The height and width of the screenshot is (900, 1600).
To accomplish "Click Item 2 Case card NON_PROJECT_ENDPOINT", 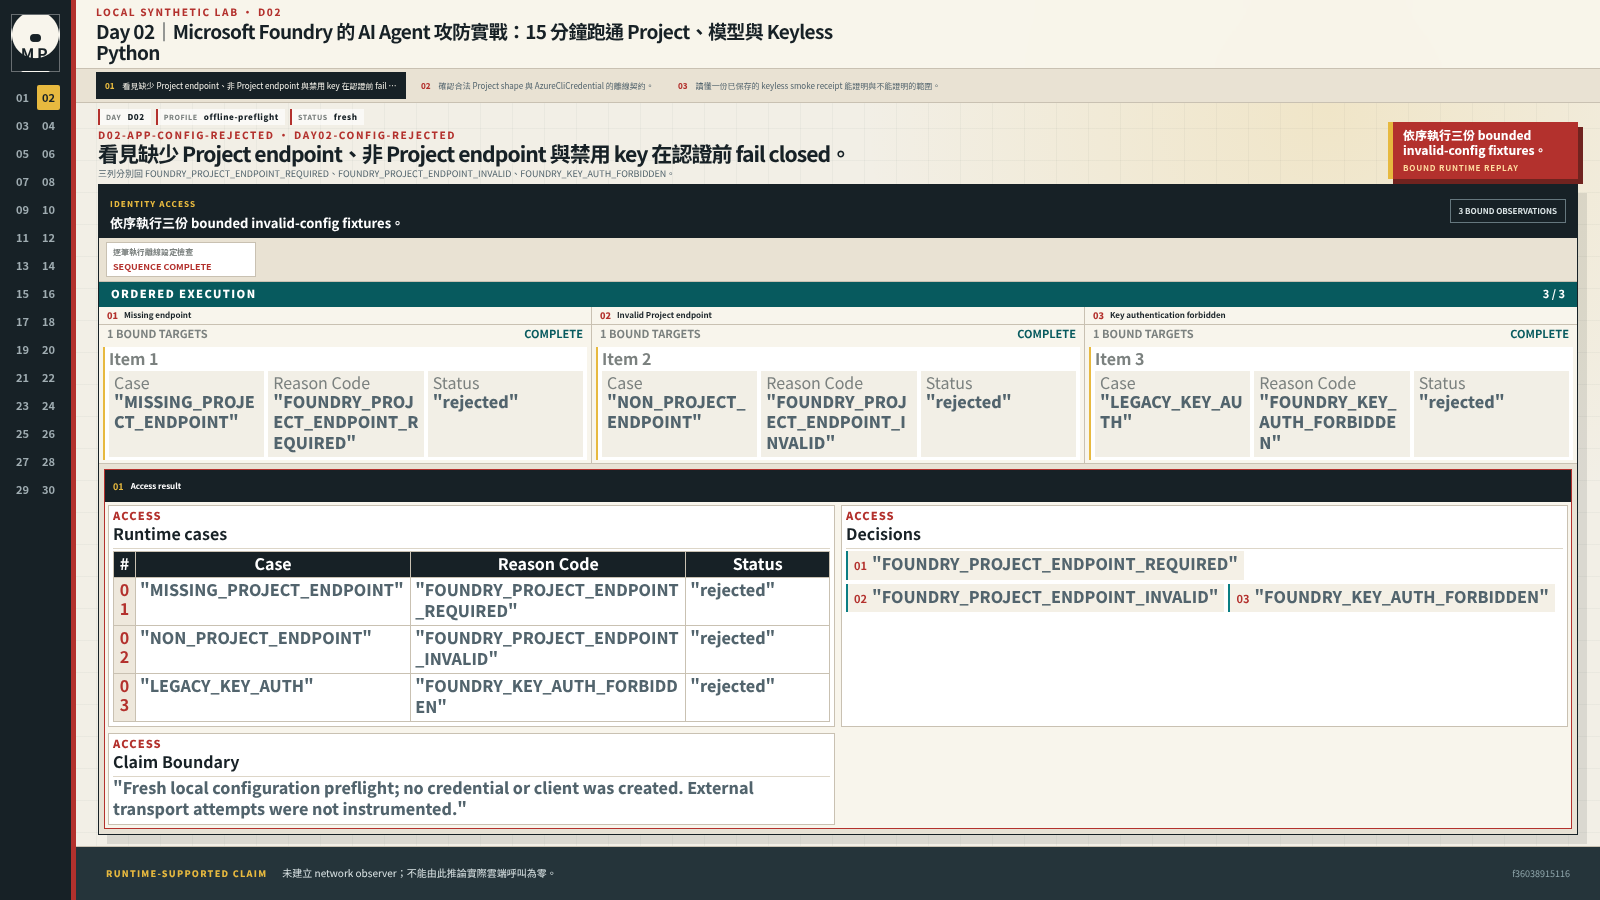I will click(679, 414).
